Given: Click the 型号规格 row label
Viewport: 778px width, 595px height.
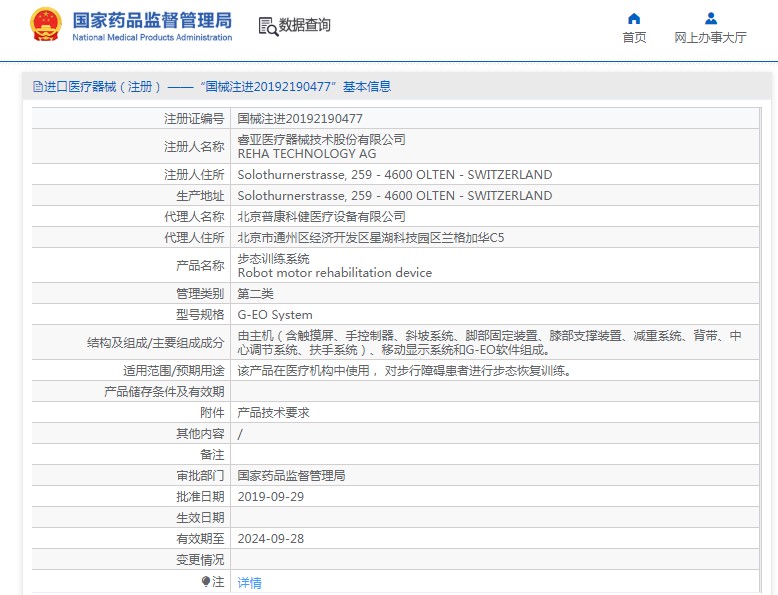Looking at the screenshot, I should (x=200, y=315).
